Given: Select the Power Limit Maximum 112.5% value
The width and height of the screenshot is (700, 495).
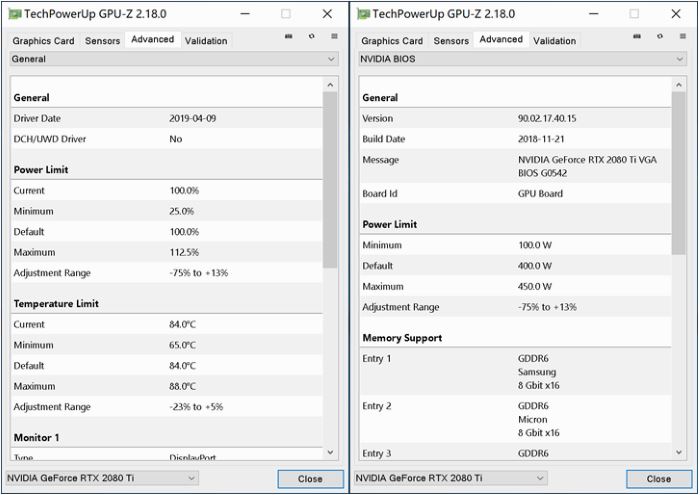Looking at the screenshot, I should click(x=184, y=252).
